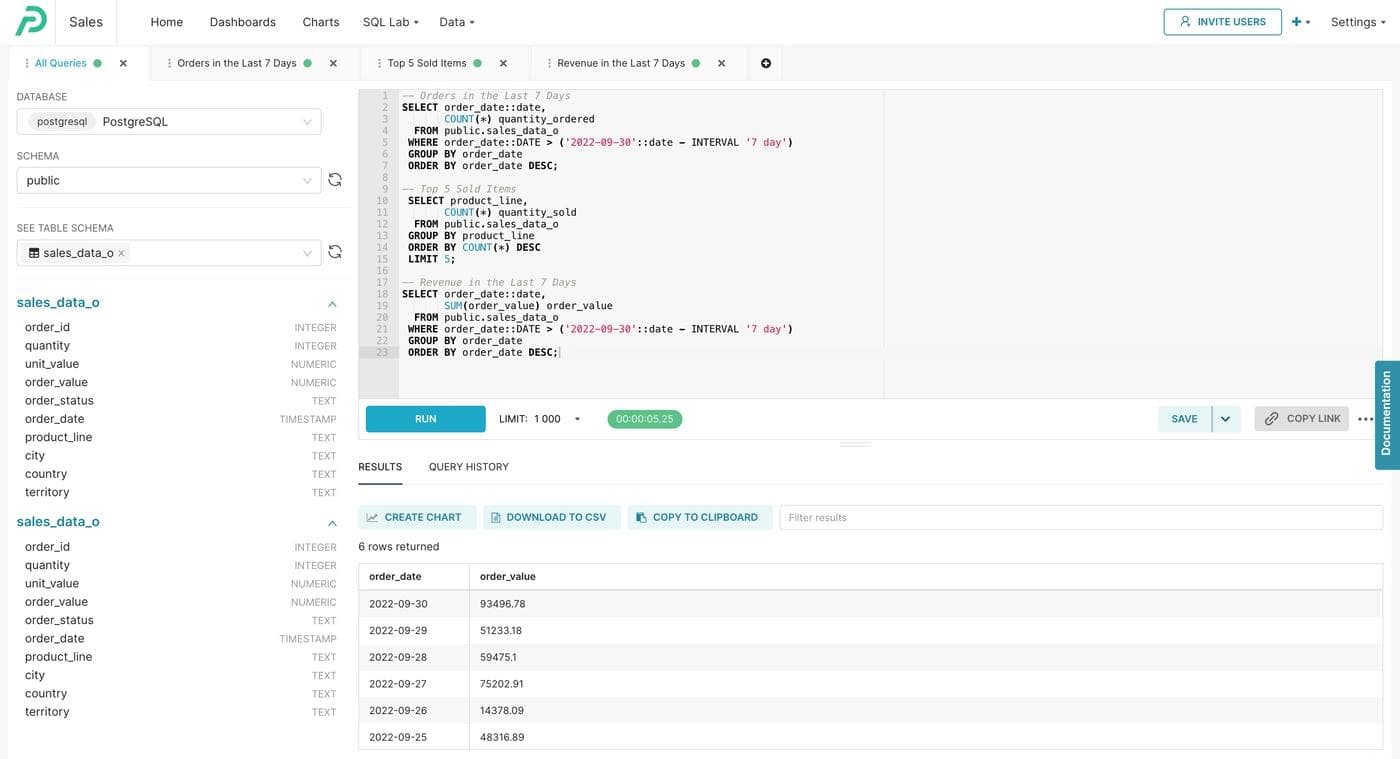The height and width of the screenshot is (759, 1400).
Task: Download results to CSV
Action: click(x=547, y=517)
